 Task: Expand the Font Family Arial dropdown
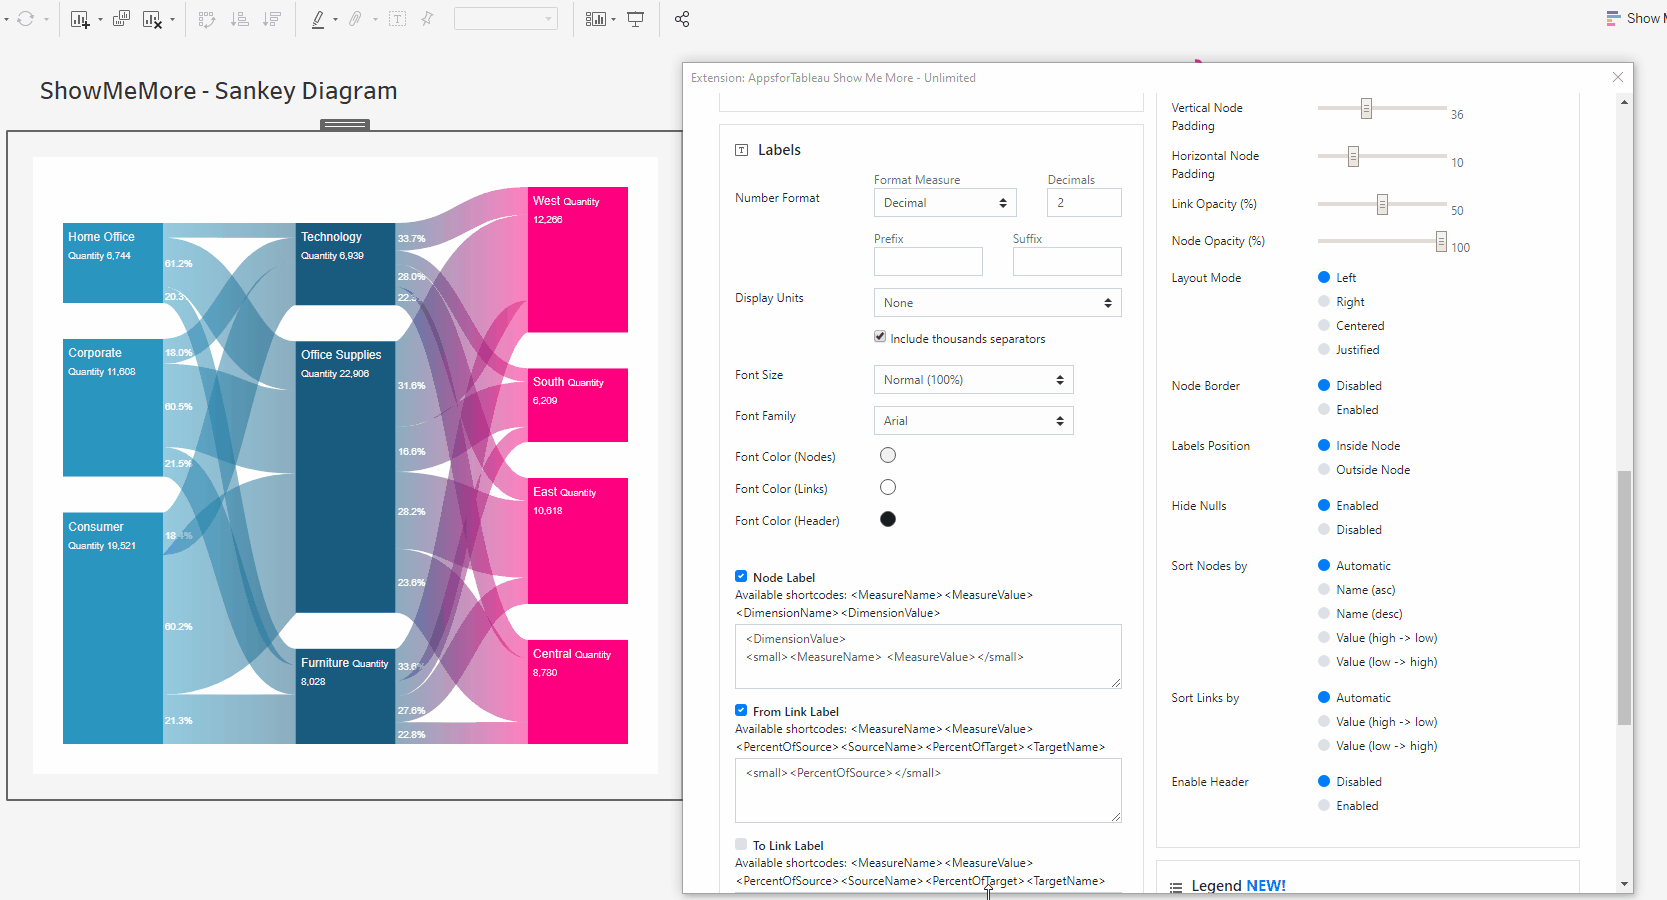pos(973,421)
